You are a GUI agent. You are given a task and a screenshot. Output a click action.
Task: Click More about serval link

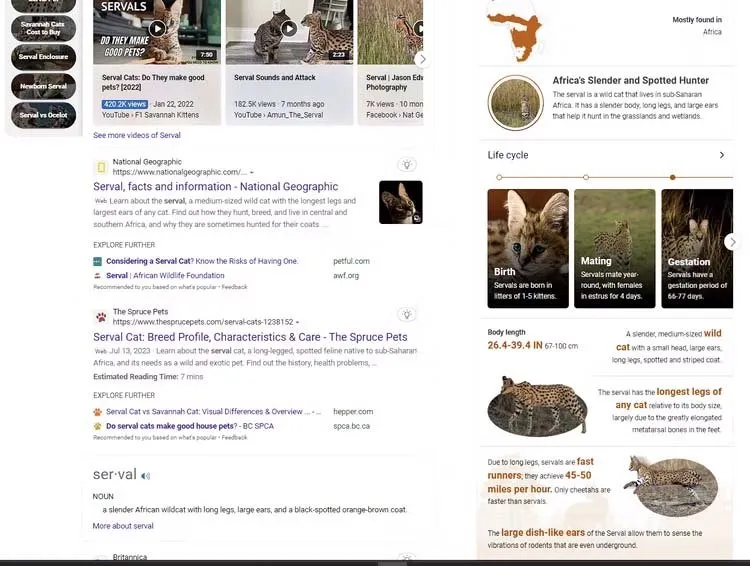[x=123, y=526]
